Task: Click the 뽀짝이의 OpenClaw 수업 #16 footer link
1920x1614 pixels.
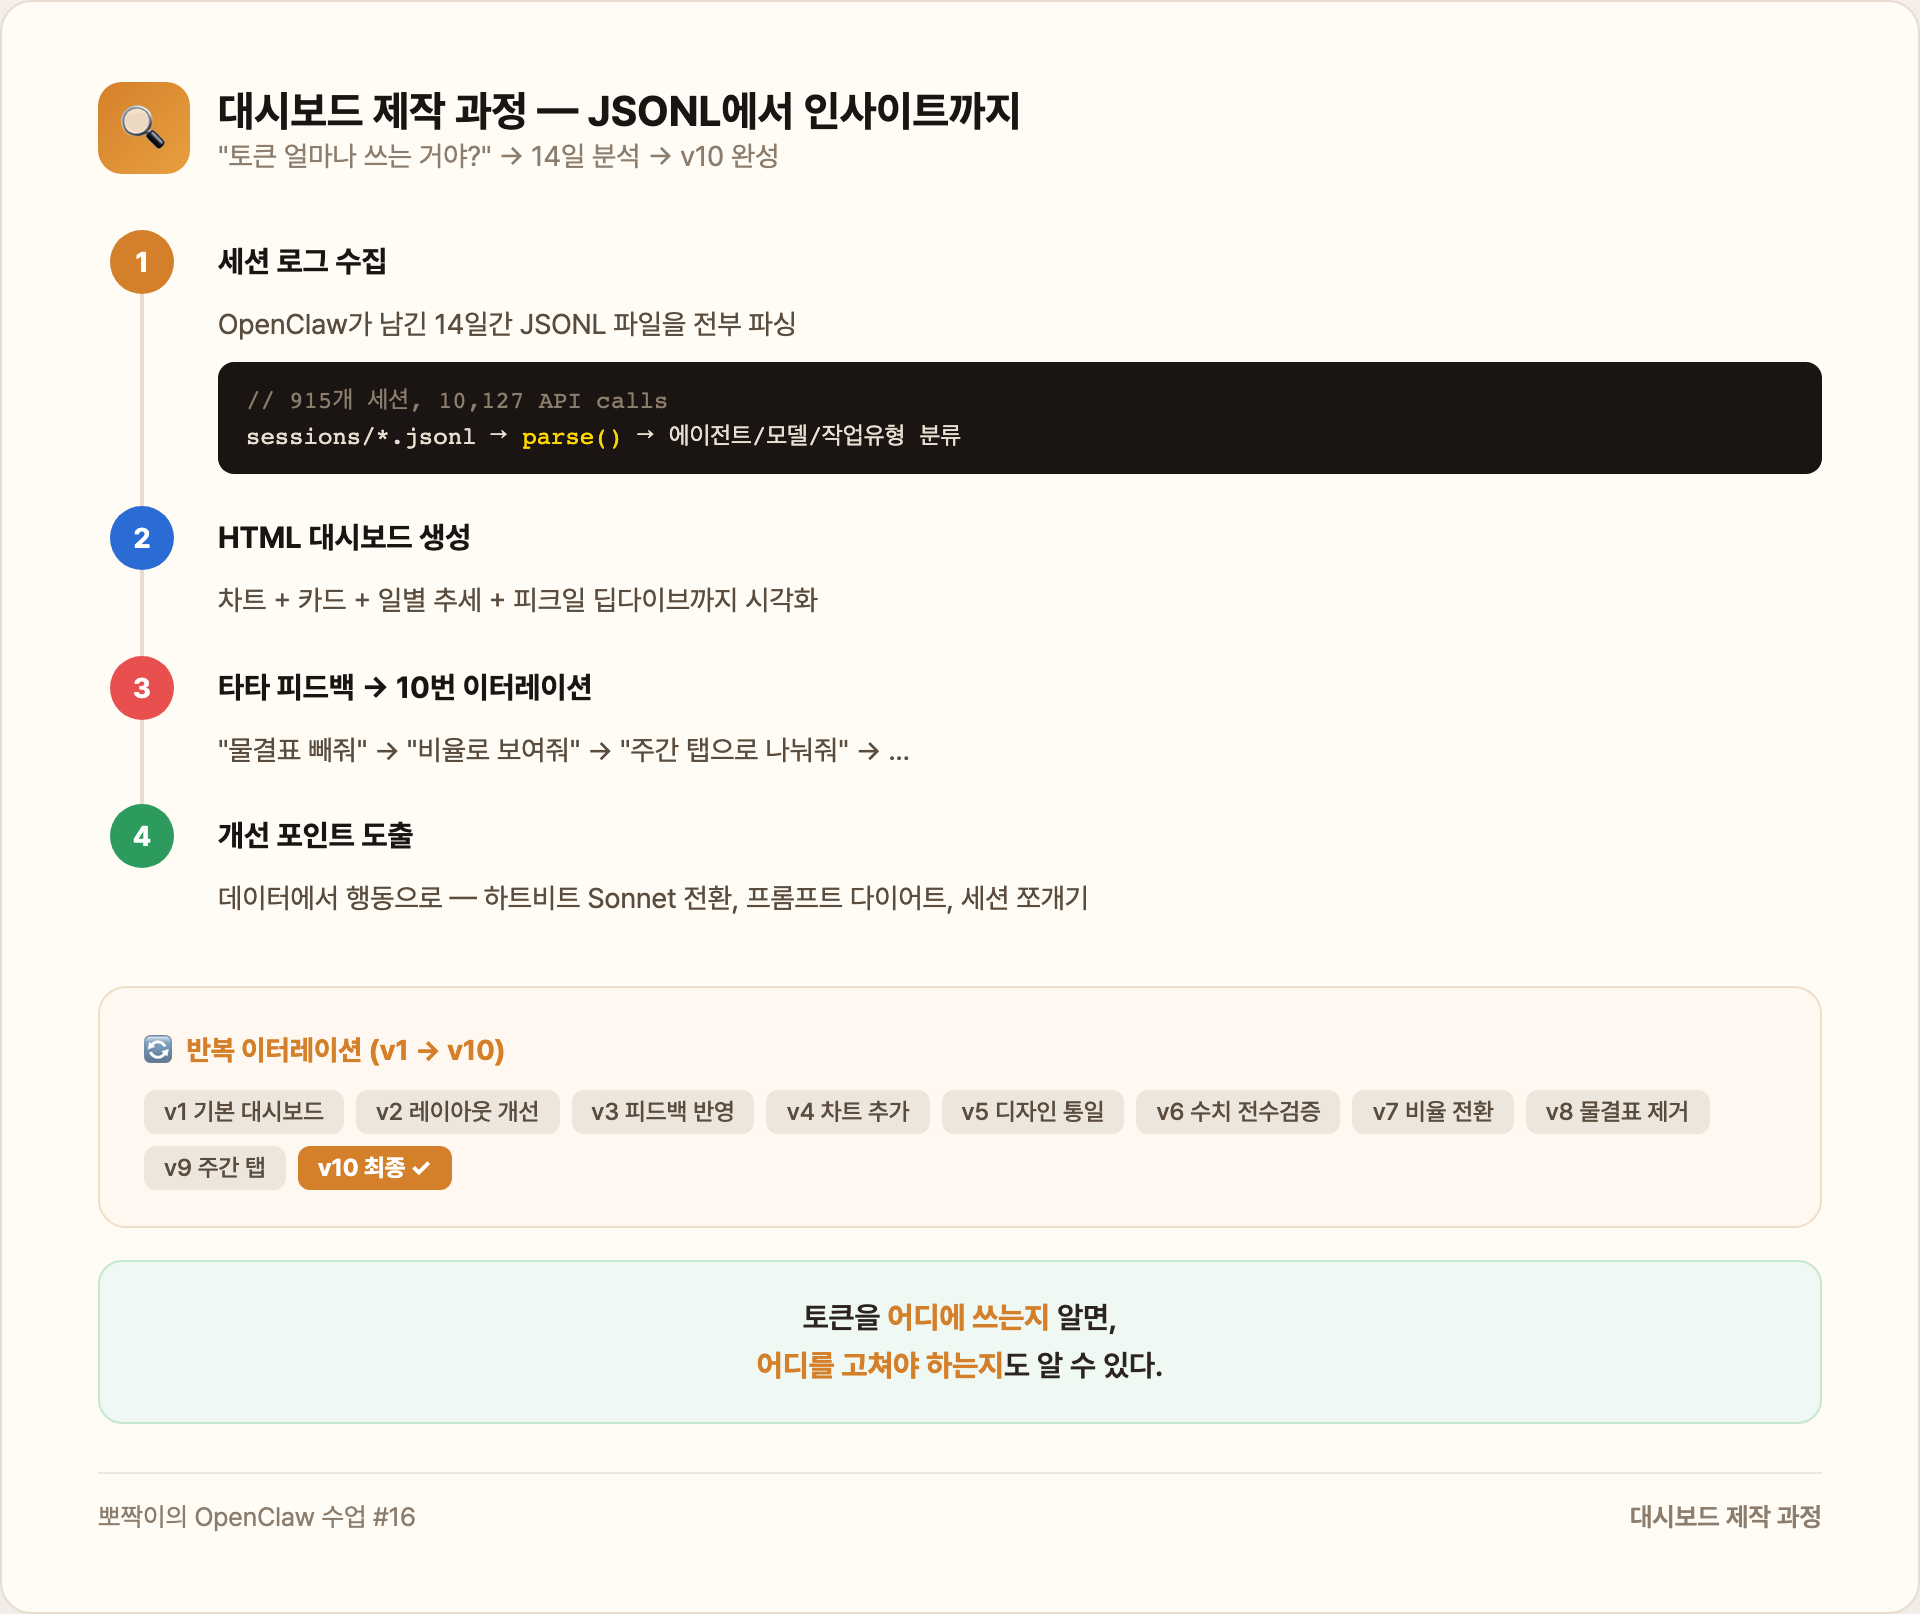Action: (255, 1517)
